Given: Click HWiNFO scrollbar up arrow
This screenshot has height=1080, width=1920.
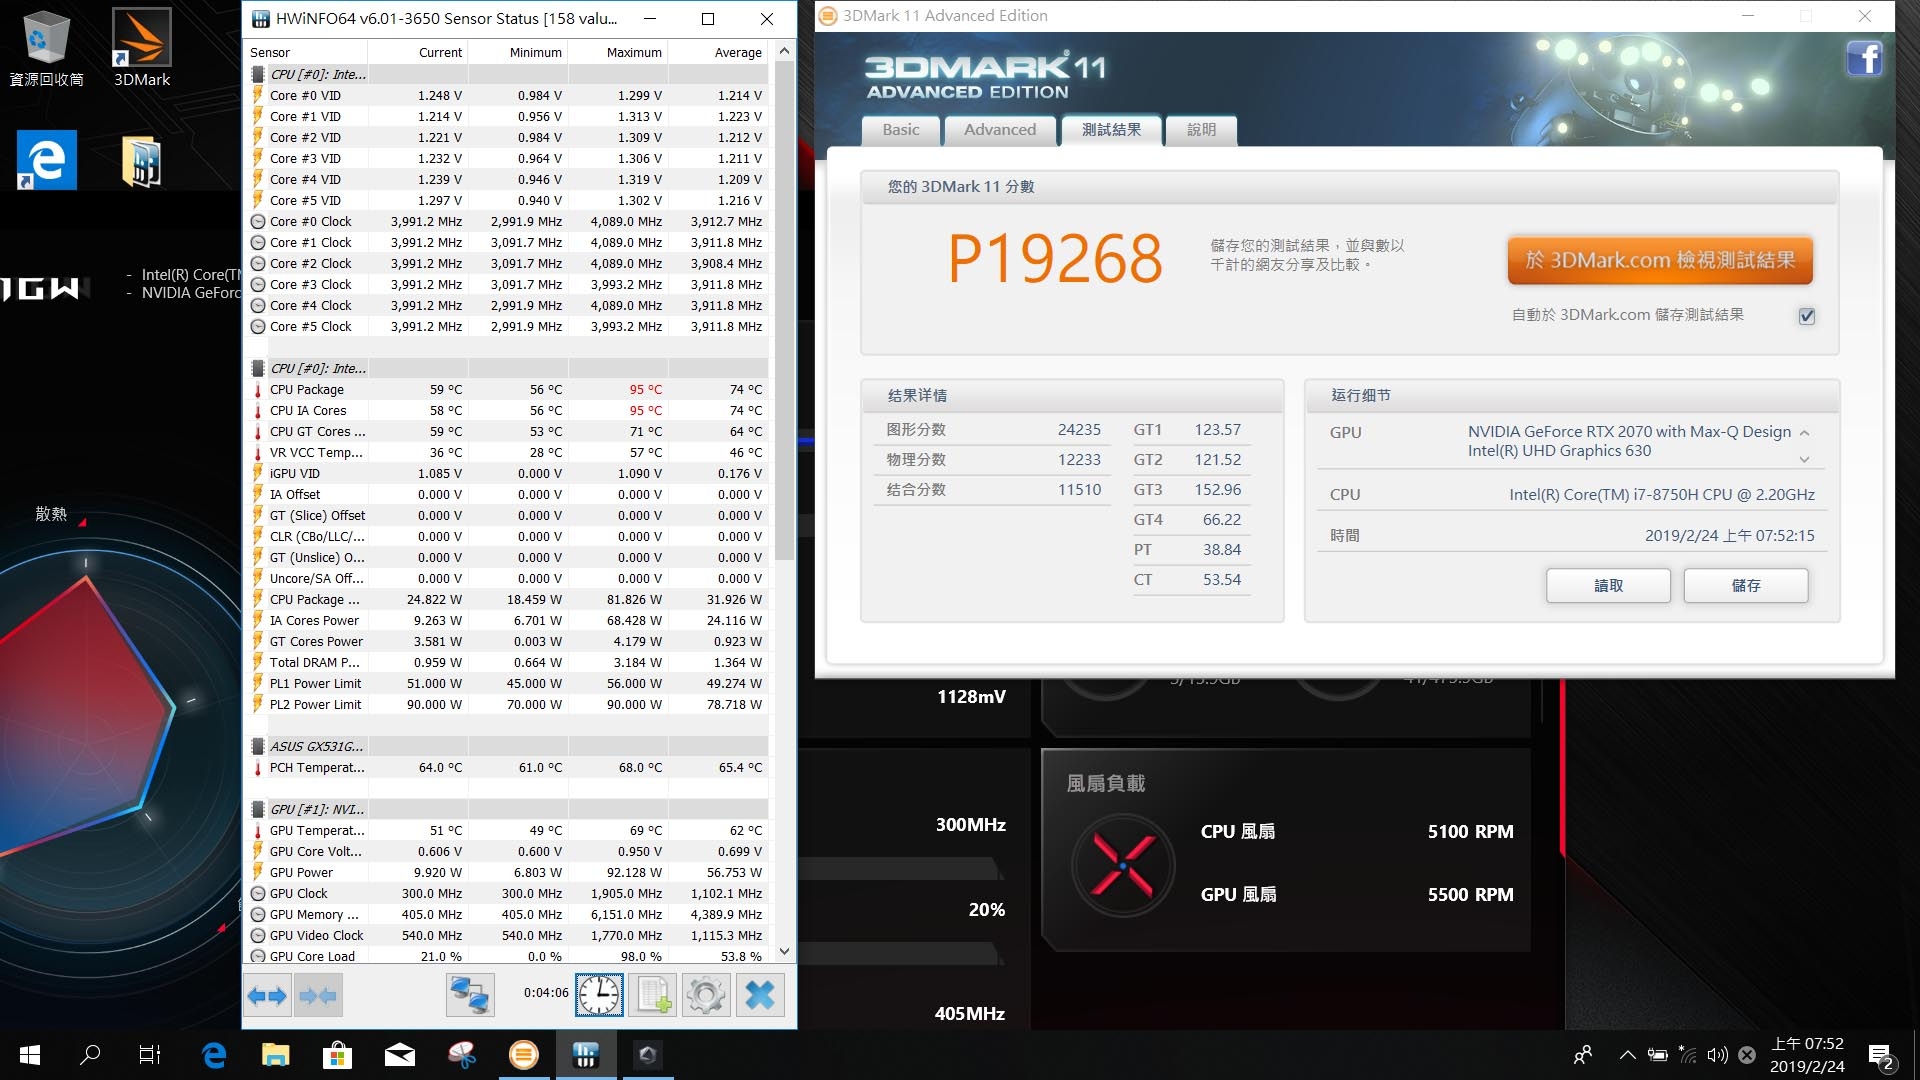Looking at the screenshot, I should tap(784, 51).
